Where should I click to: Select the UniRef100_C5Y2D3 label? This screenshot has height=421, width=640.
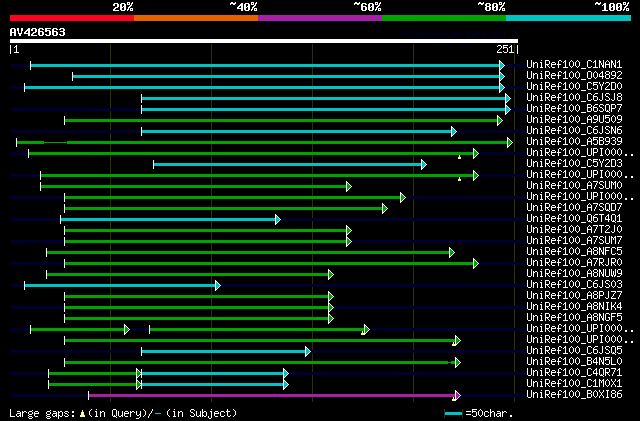tap(574, 163)
